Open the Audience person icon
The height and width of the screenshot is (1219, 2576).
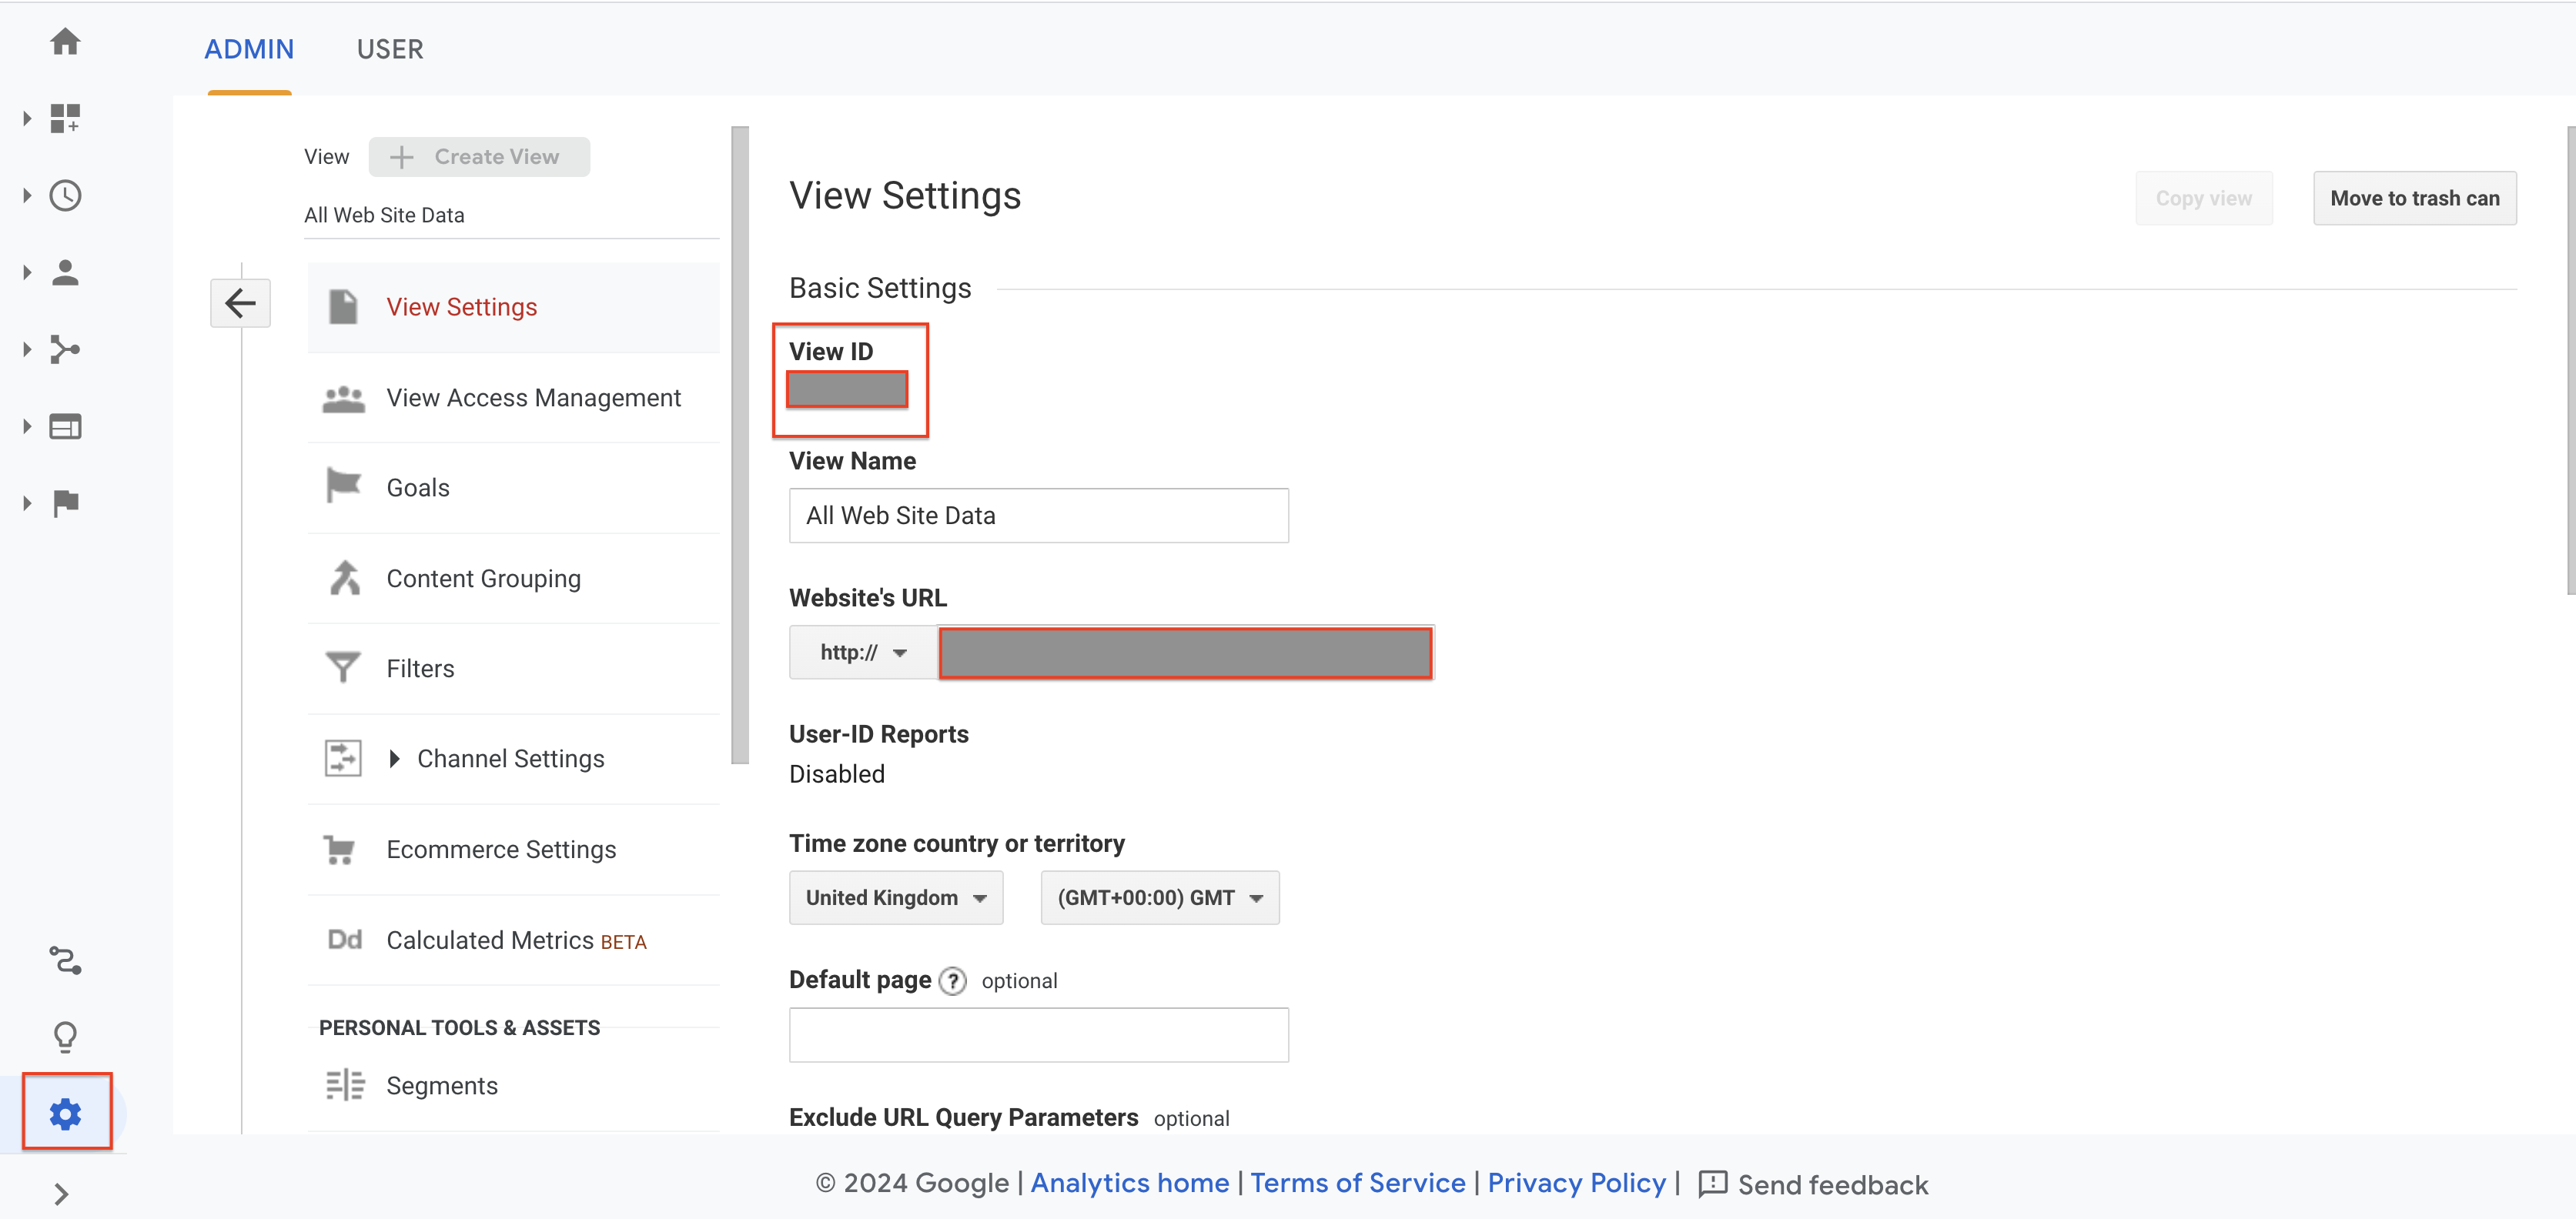pyautogui.click(x=65, y=273)
